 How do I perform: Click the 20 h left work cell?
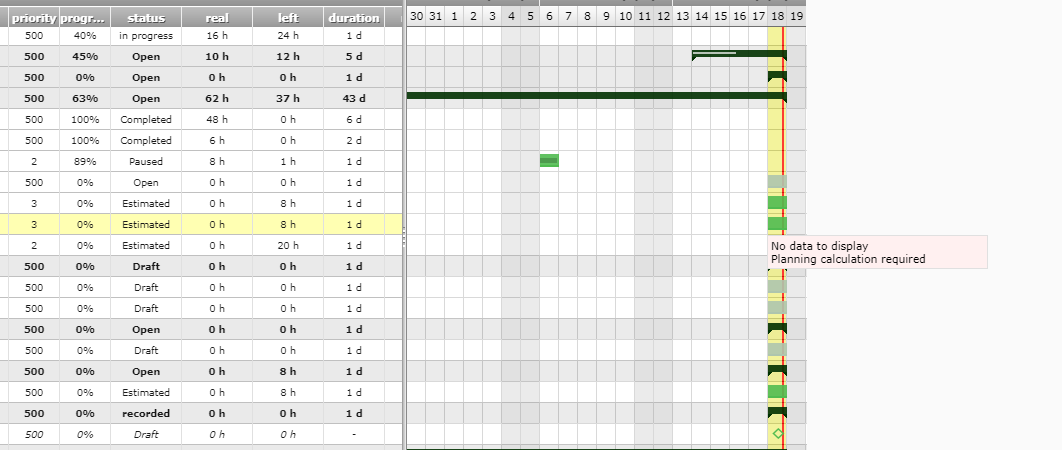(288, 245)
